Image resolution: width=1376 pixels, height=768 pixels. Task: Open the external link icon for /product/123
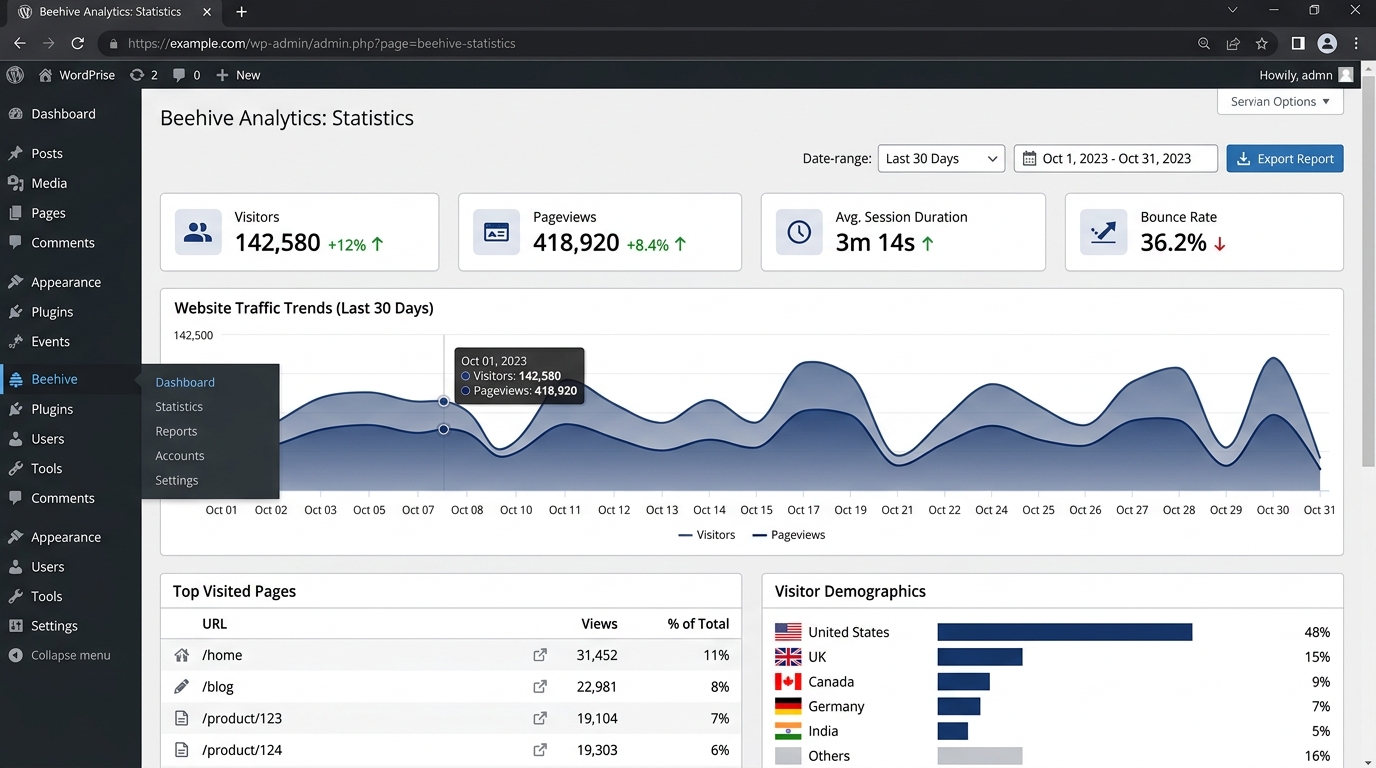(x=540, y=718)
